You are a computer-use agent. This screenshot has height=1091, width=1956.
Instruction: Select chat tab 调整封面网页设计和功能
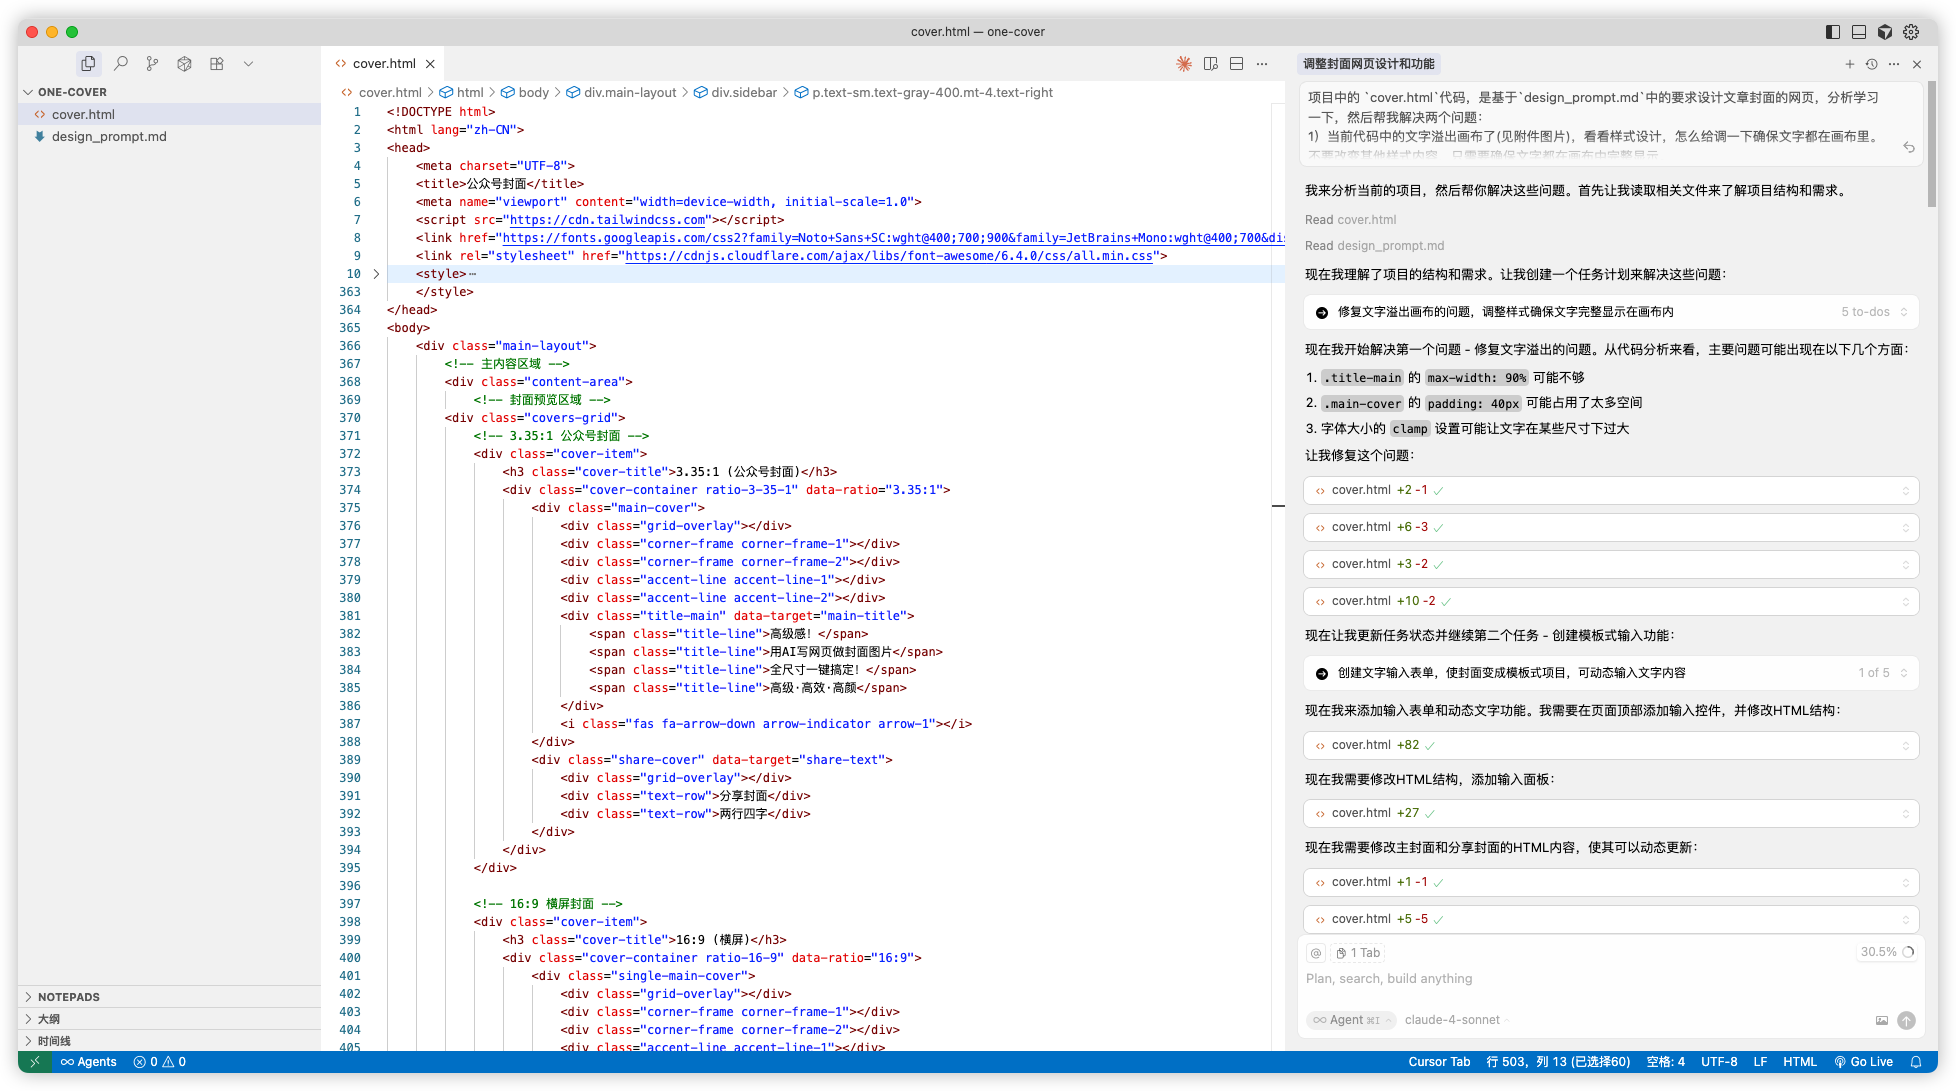pos(1368,64)
